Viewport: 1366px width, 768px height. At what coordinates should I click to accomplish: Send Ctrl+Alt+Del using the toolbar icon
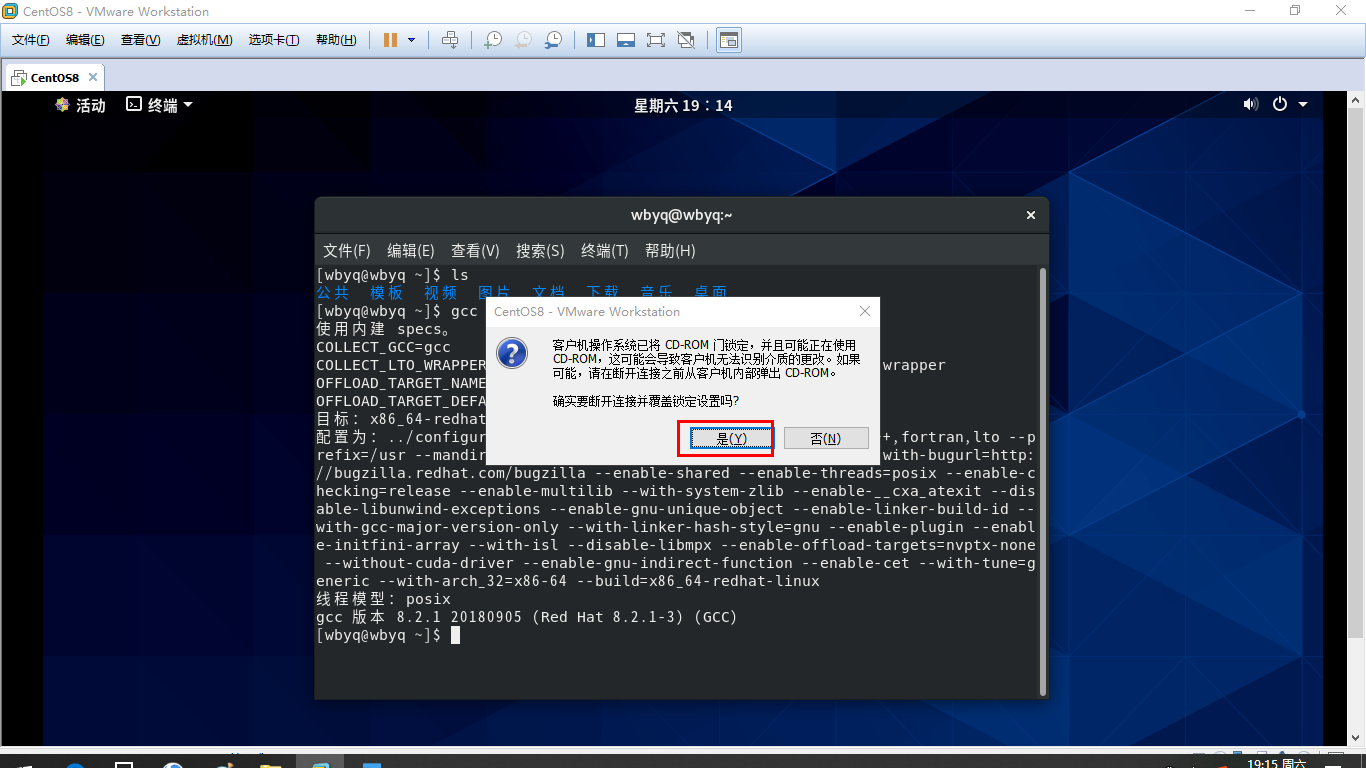450,40
